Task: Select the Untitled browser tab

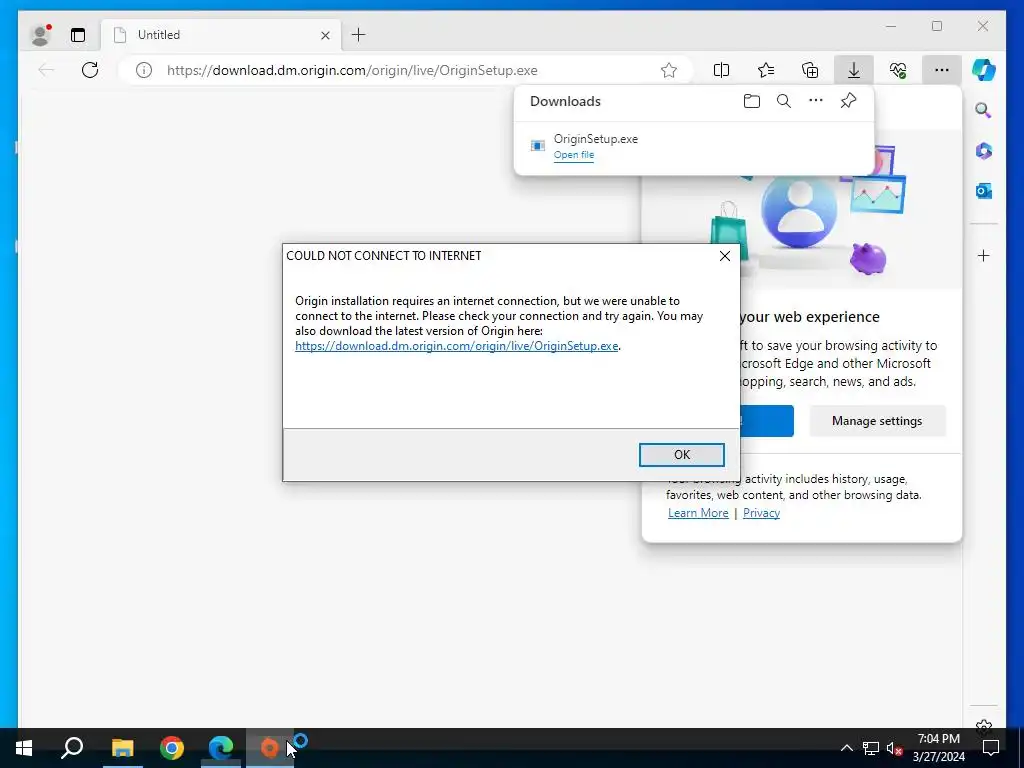Action: click(x=222, y=35)
